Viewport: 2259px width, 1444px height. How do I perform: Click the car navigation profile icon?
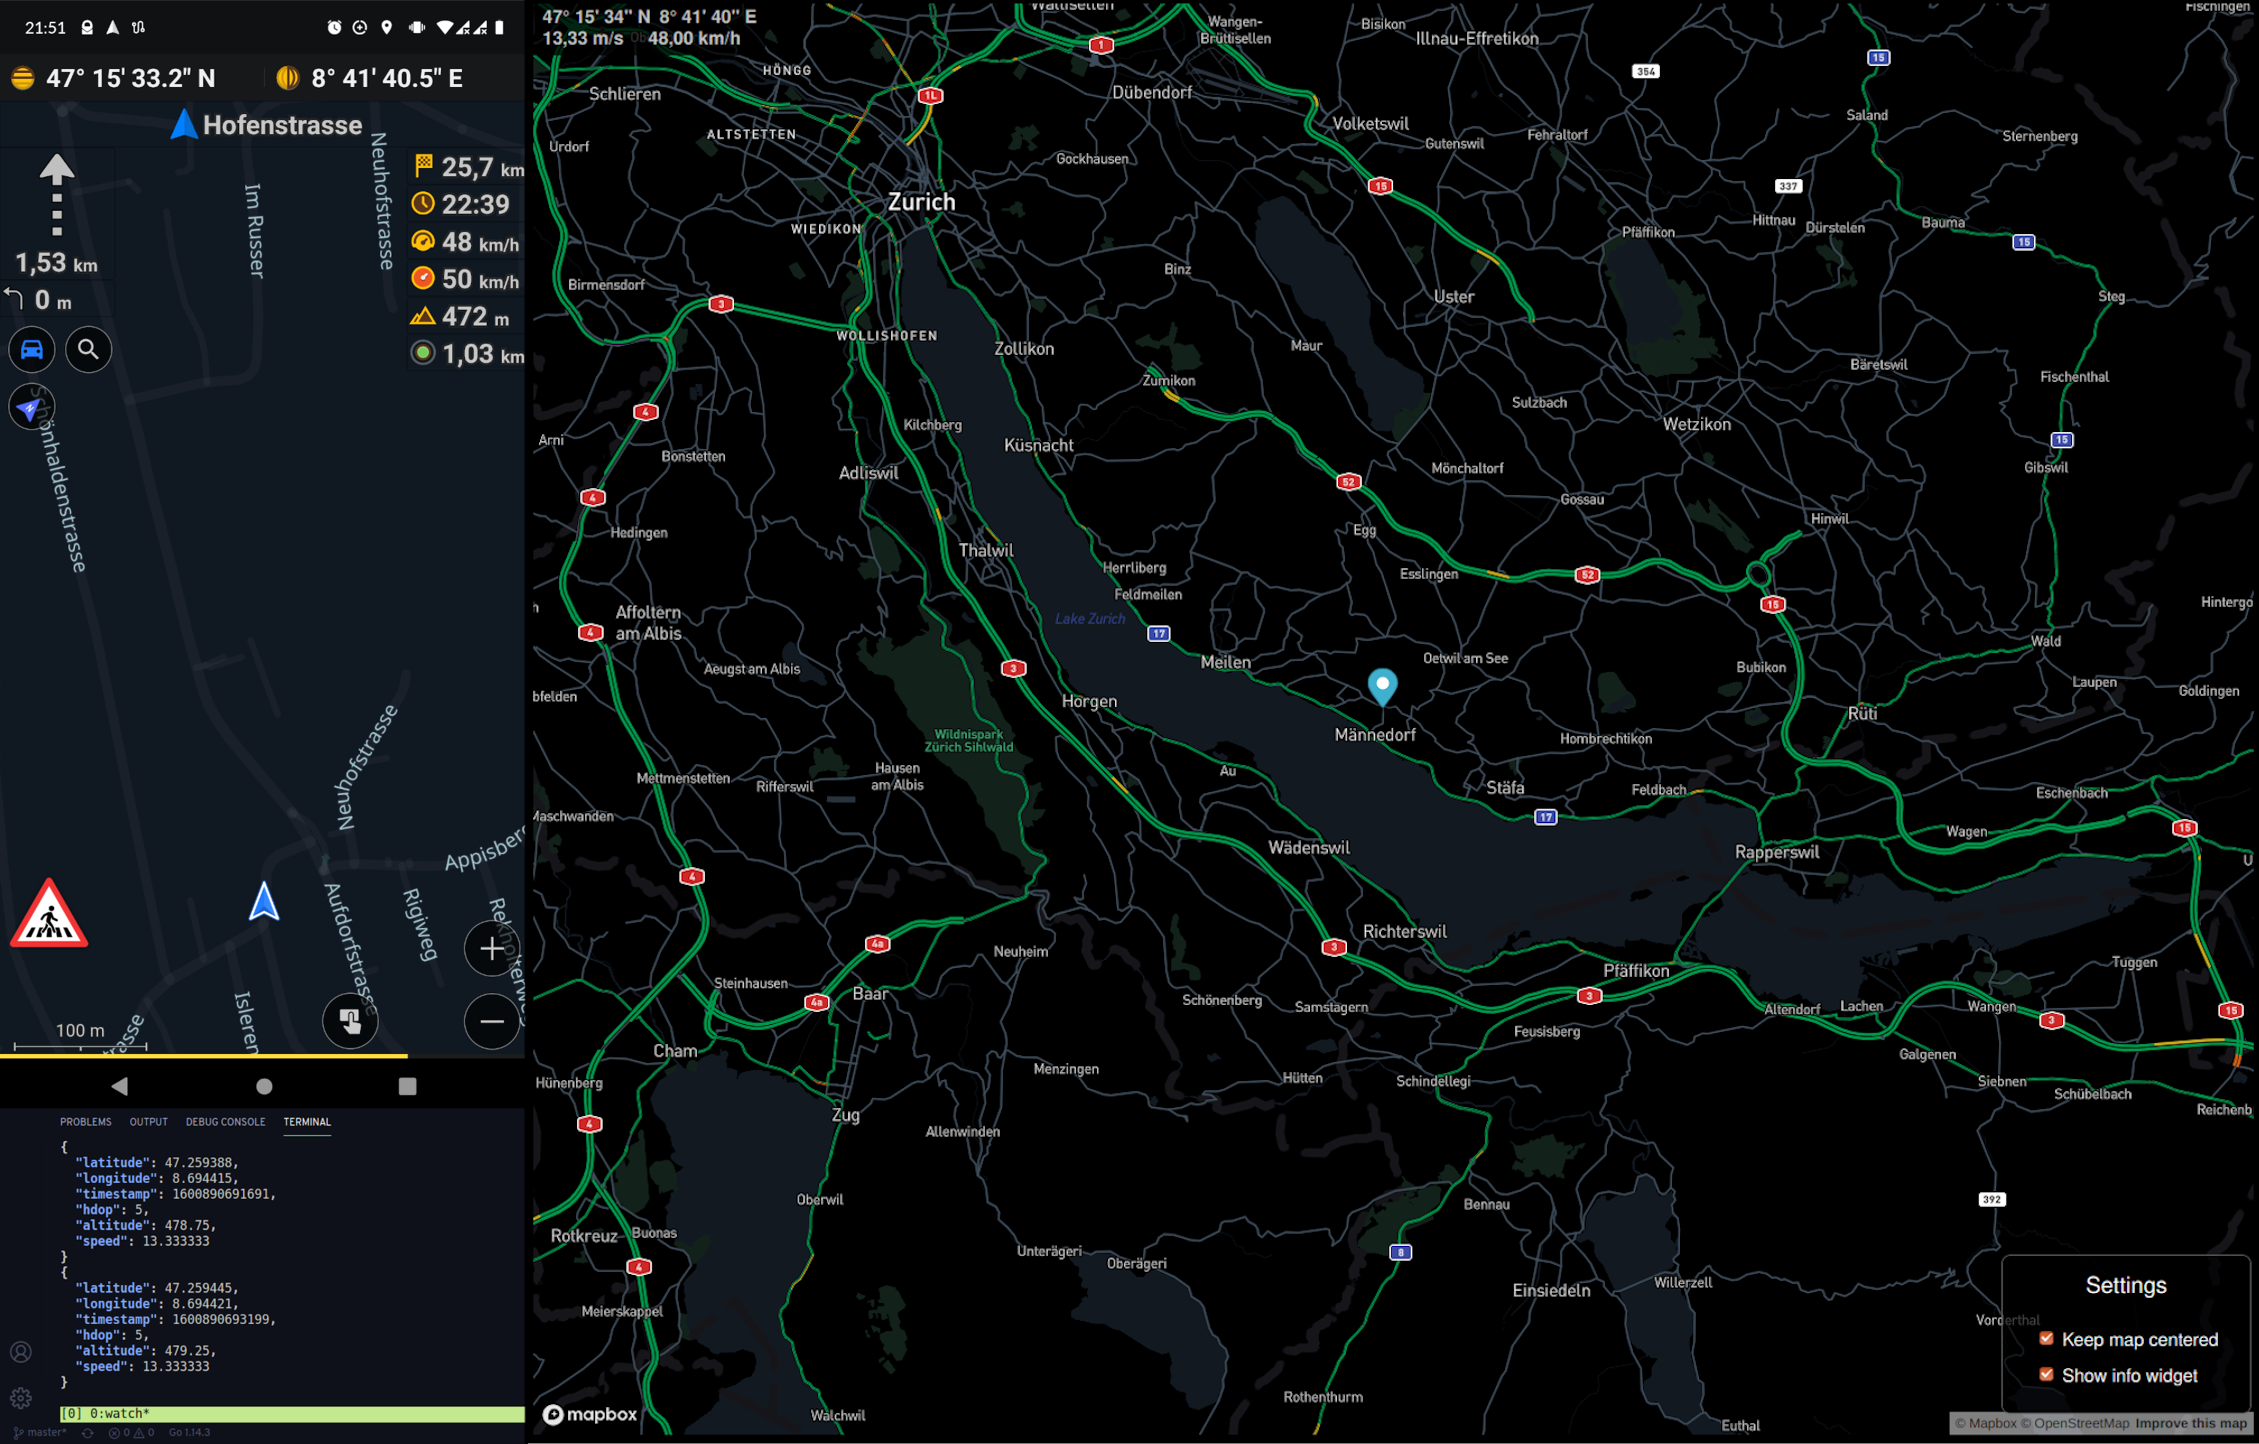32,350
